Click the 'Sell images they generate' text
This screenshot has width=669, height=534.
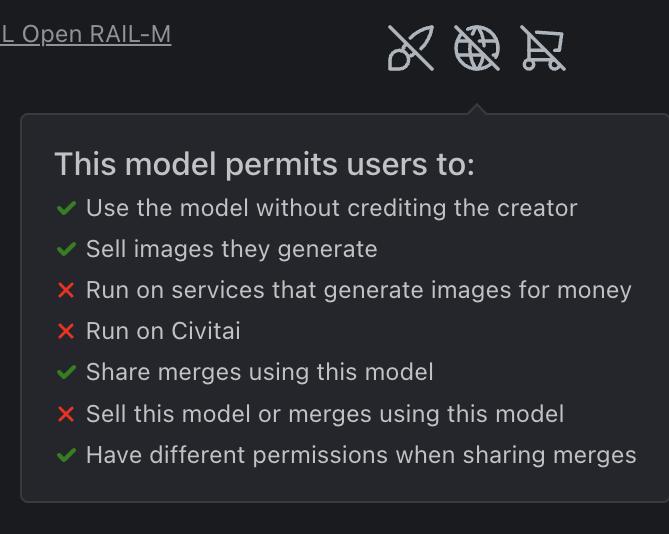coord(232,249)
